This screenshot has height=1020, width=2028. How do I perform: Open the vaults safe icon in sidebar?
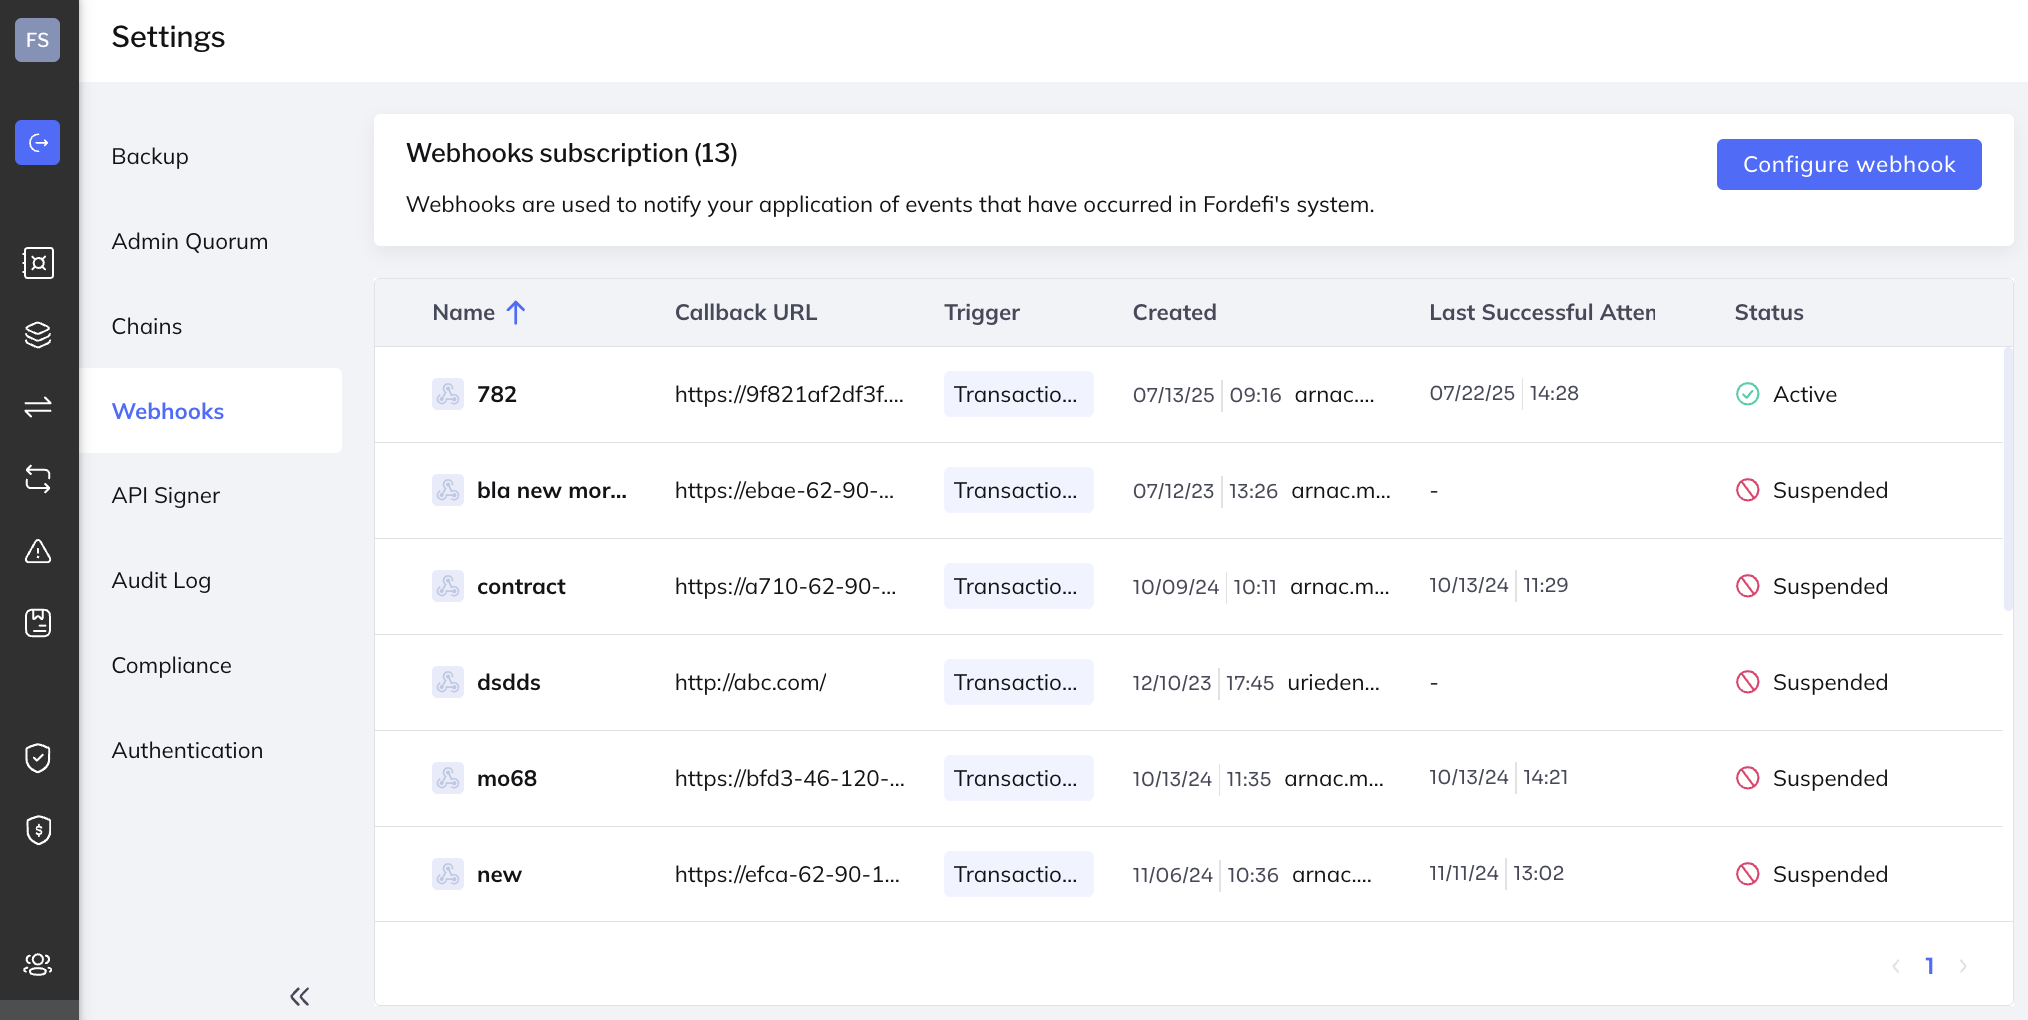click(38, 263)
